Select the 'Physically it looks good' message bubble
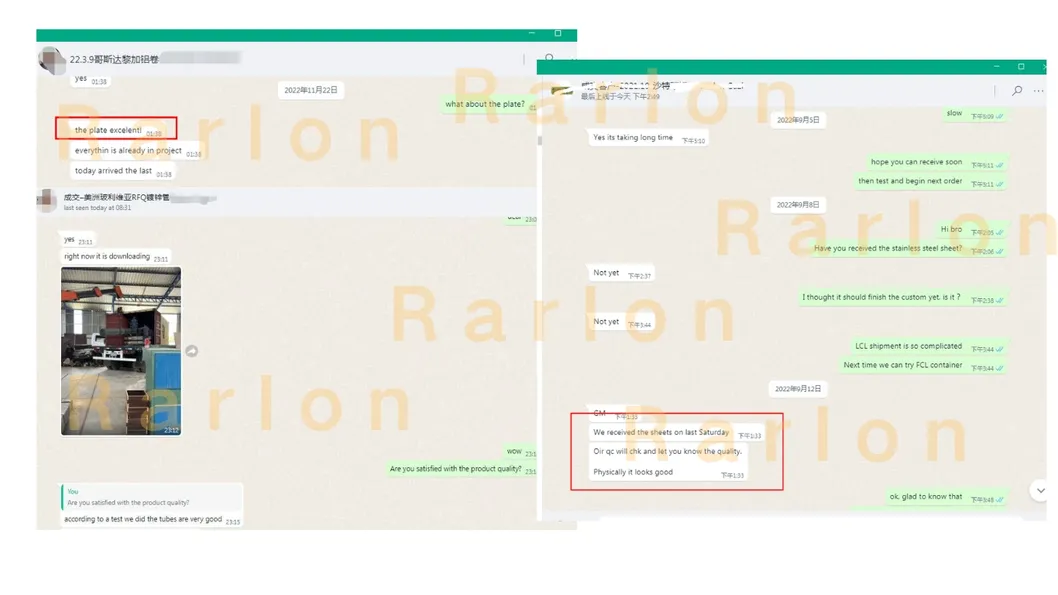This screenshot has width=1058, height=595. pos(633,472)
